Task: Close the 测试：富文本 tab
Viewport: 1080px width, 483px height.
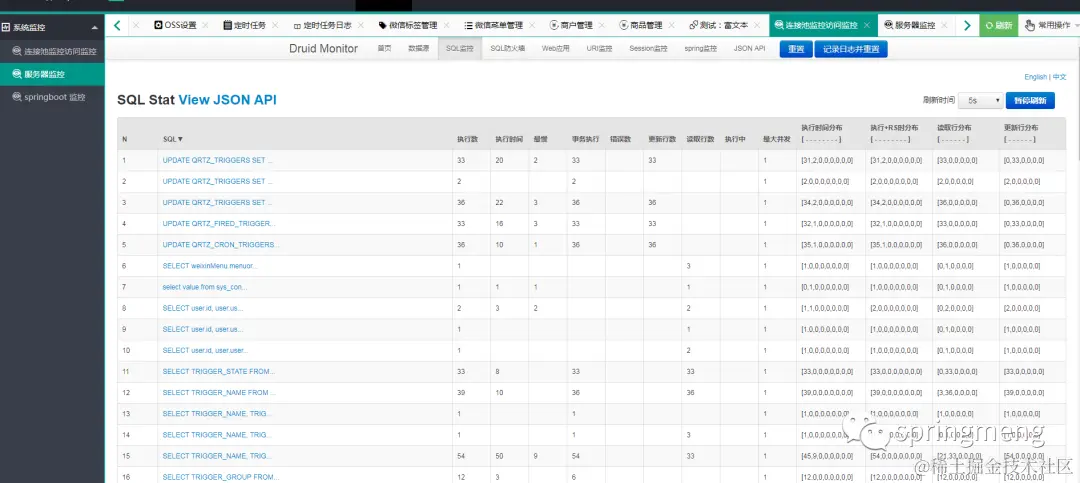Action: click(x=758, y=25)
